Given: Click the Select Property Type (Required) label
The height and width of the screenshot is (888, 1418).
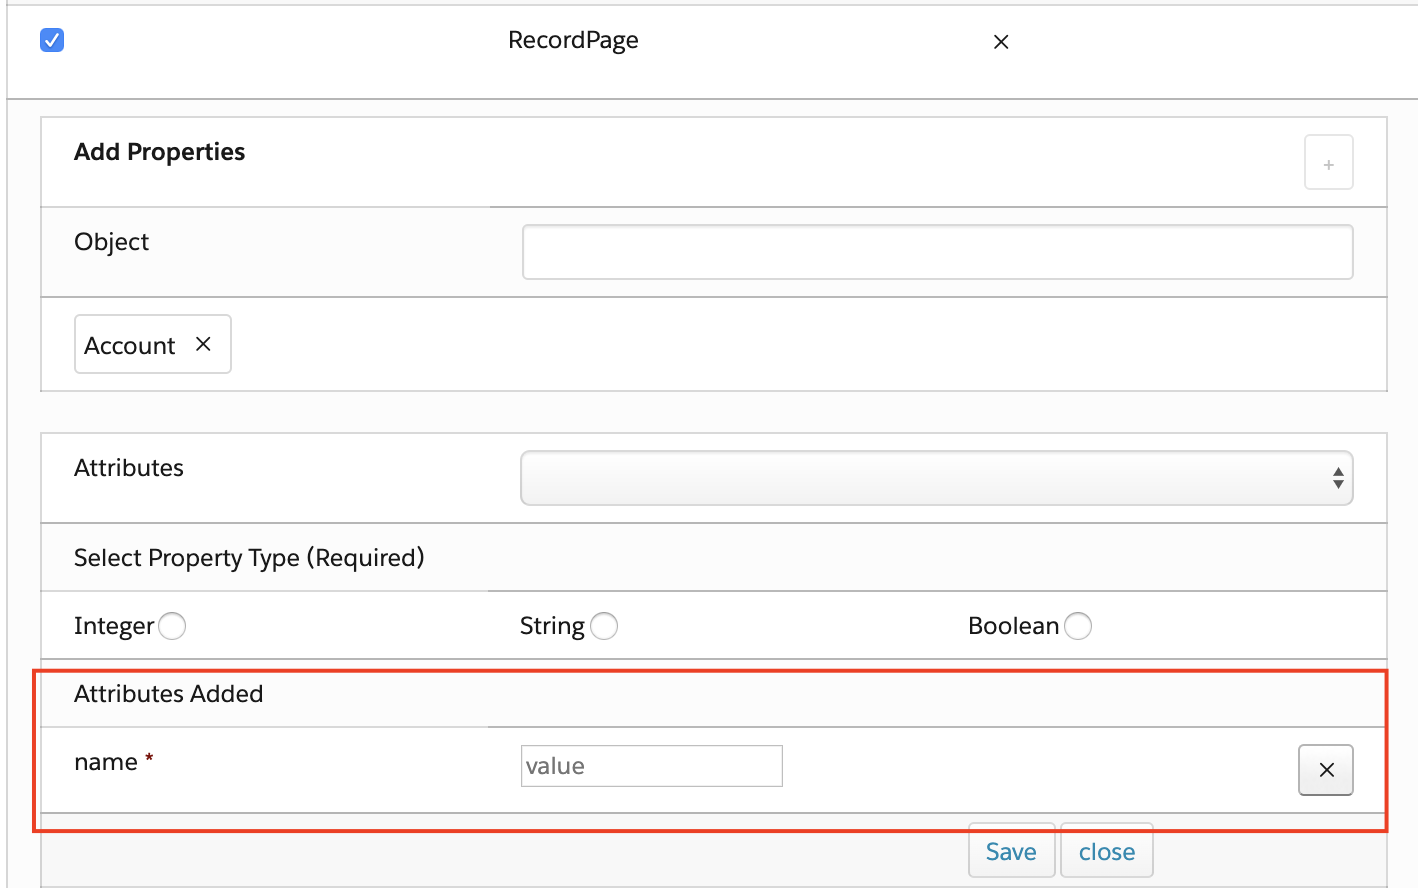Looking at the screenshot, I should 249,558.
